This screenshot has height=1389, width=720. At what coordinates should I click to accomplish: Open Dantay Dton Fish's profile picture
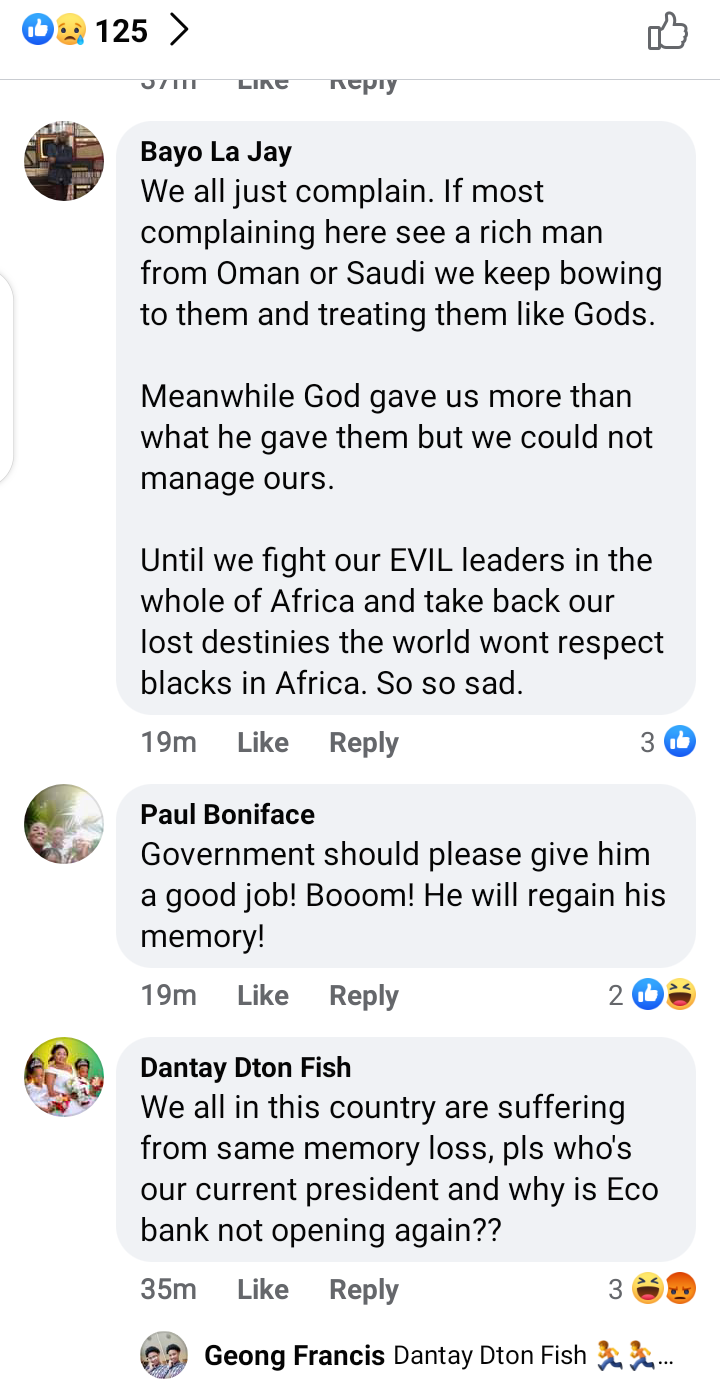coord(64,1077)
